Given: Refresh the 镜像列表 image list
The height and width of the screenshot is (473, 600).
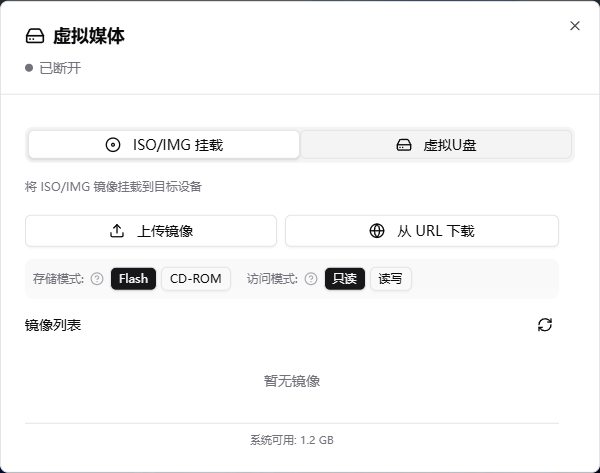Looking at the screenshot, I should (x=545, y=325).
